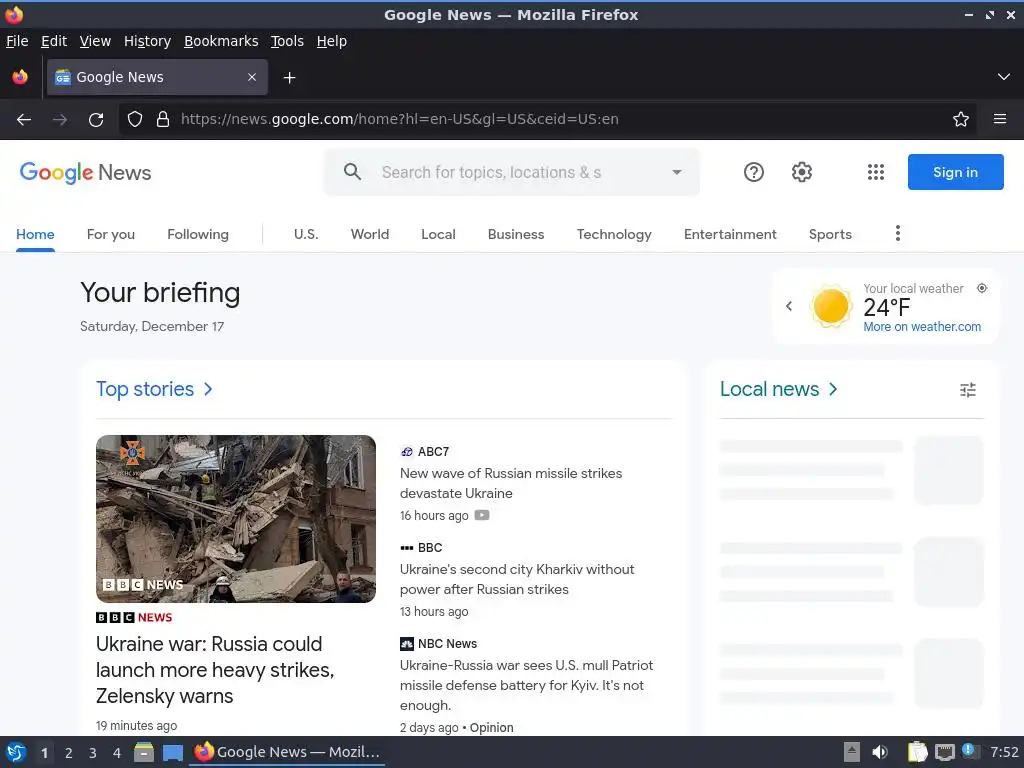Click the Google News search magnifier icon
The height and width of the screenshot is (768, 1024).
point(352,172)
